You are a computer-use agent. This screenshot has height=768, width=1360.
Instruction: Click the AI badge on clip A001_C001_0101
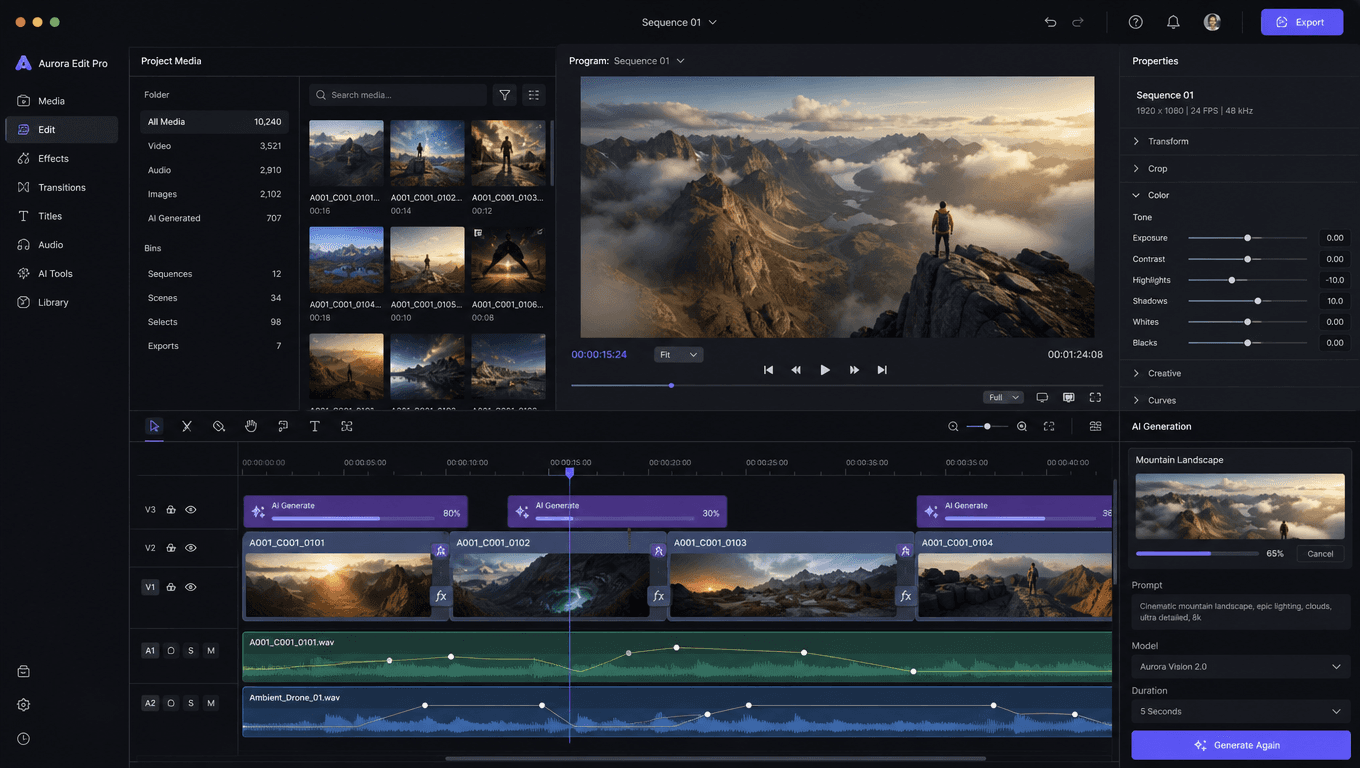click(x=440, y=551)
